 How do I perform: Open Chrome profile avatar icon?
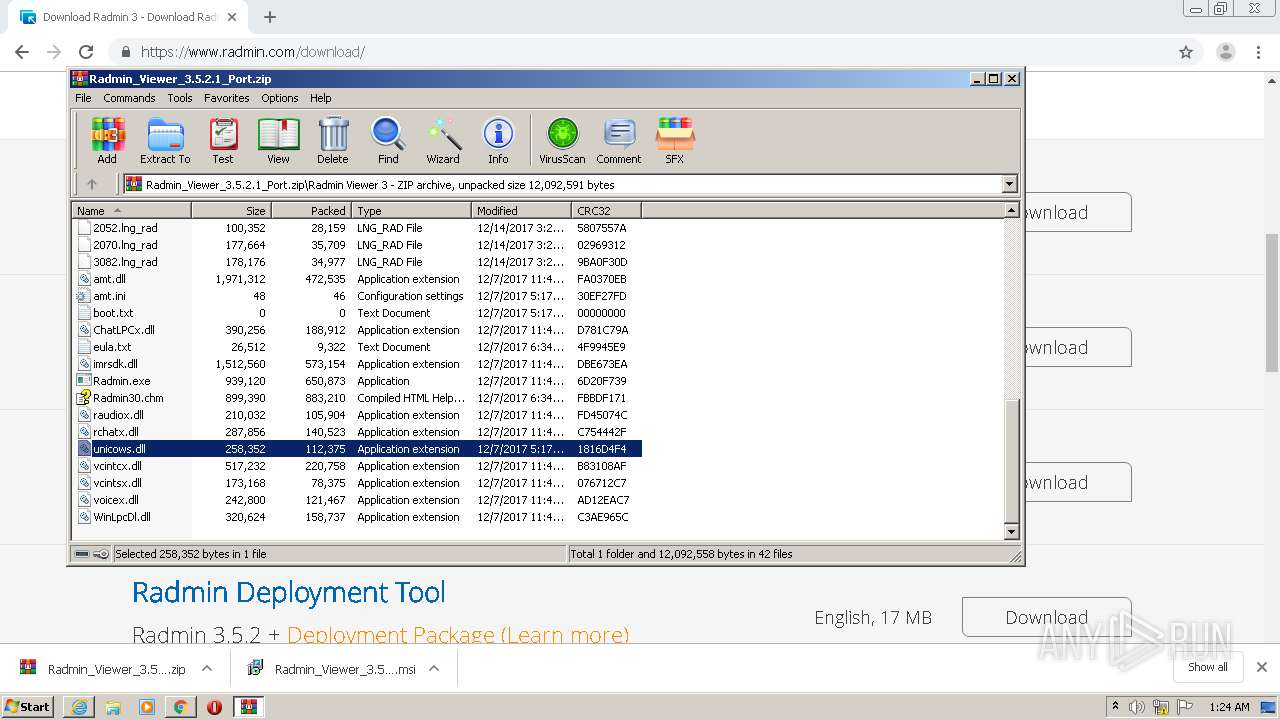(1225, 52)
